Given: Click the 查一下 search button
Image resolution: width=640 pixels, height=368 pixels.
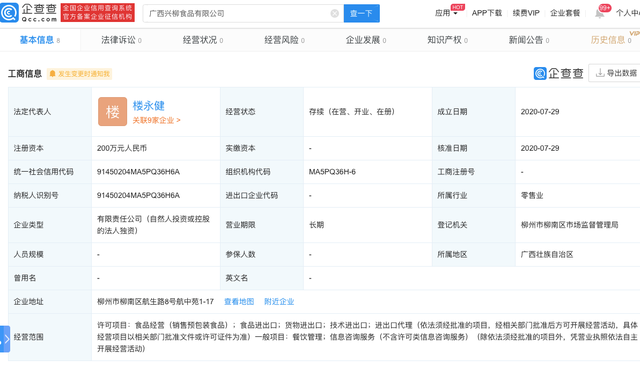Looking at the screenshot, I should pyautogui.click(x=362, y=13).
